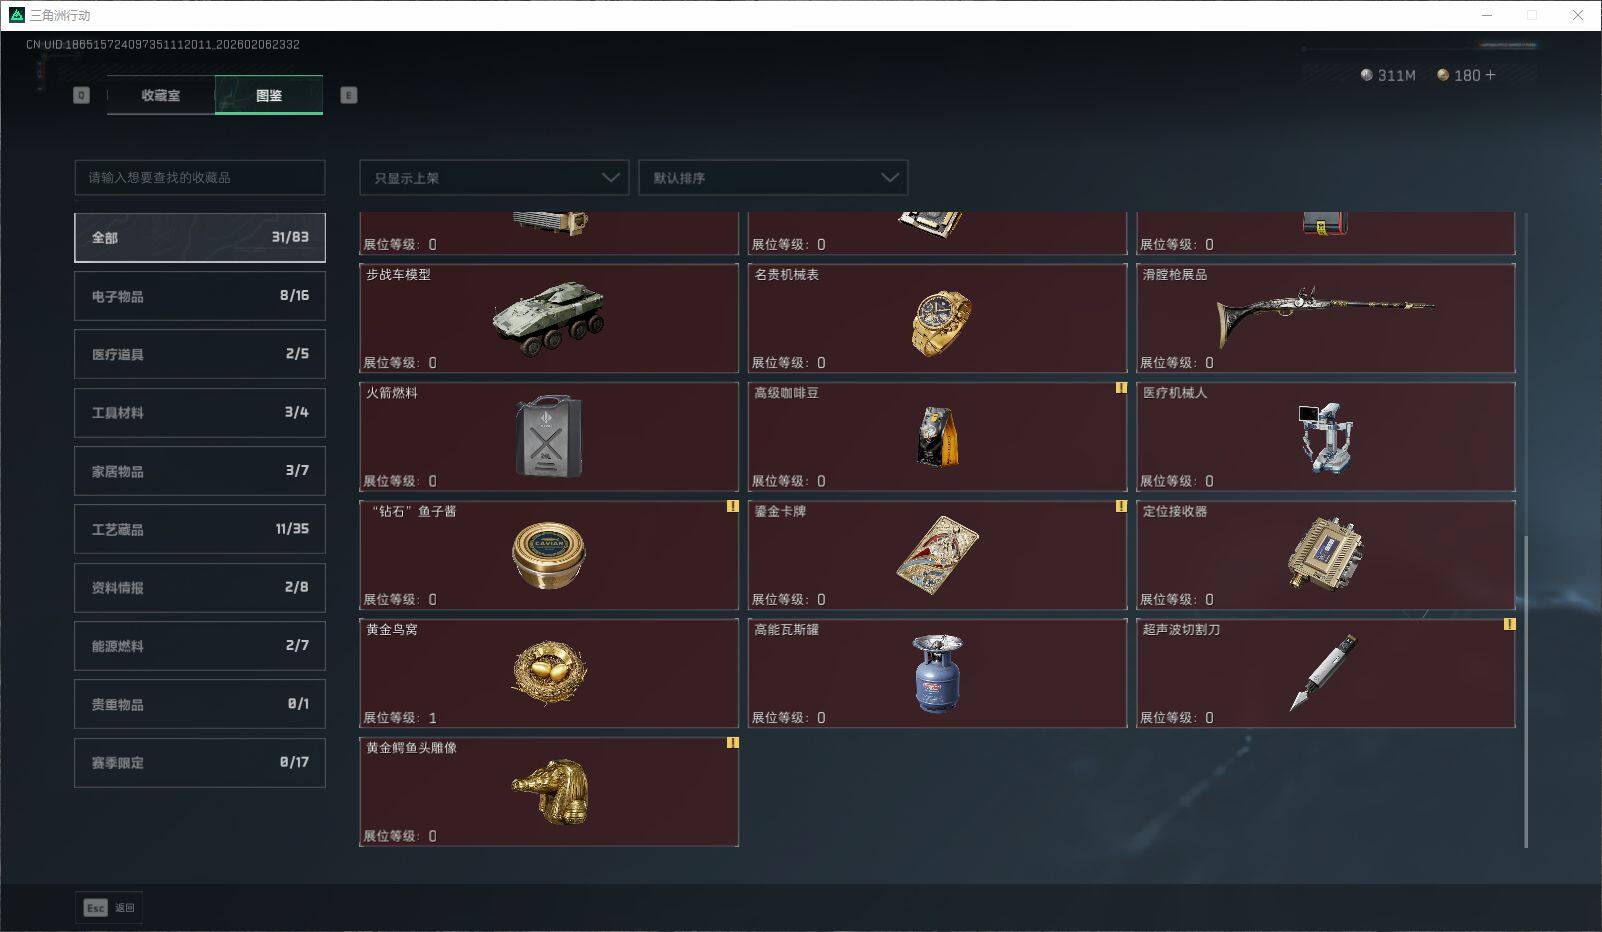Select the 步战车模型 armored vehicle icon

click(x=549, y=318)
